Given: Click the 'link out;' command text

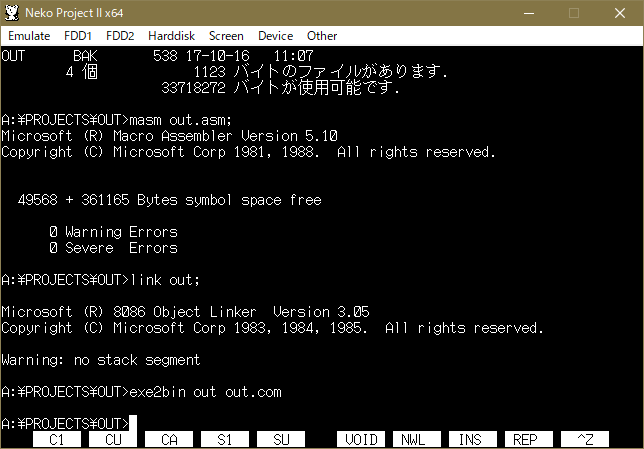Looking at the screenshot, I should click(165, 280).
